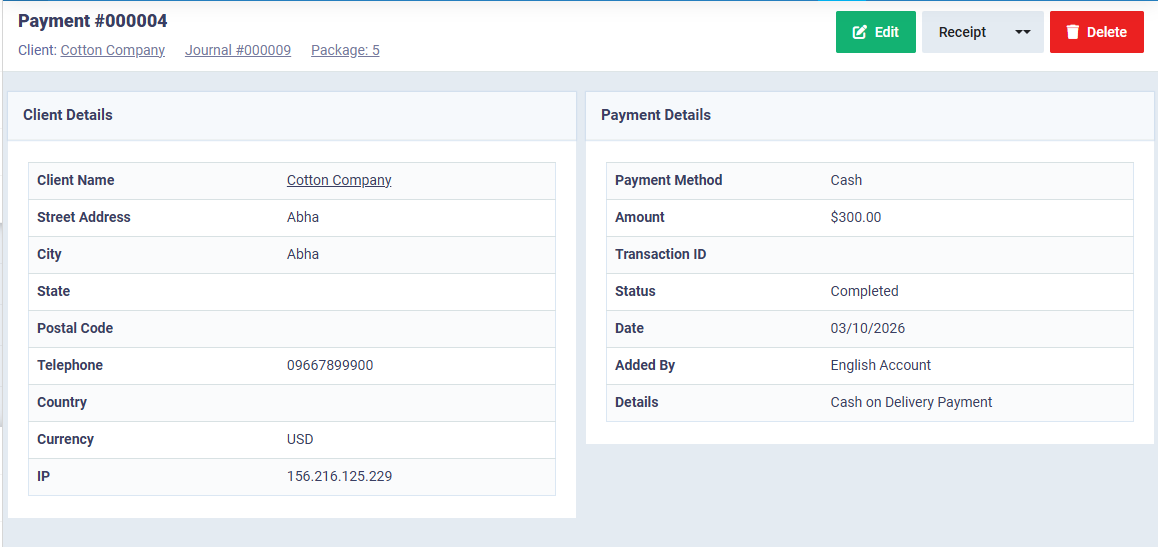Open Cotton Company in the Client Name row
The image size is (1158, 547).
point(339,180)
